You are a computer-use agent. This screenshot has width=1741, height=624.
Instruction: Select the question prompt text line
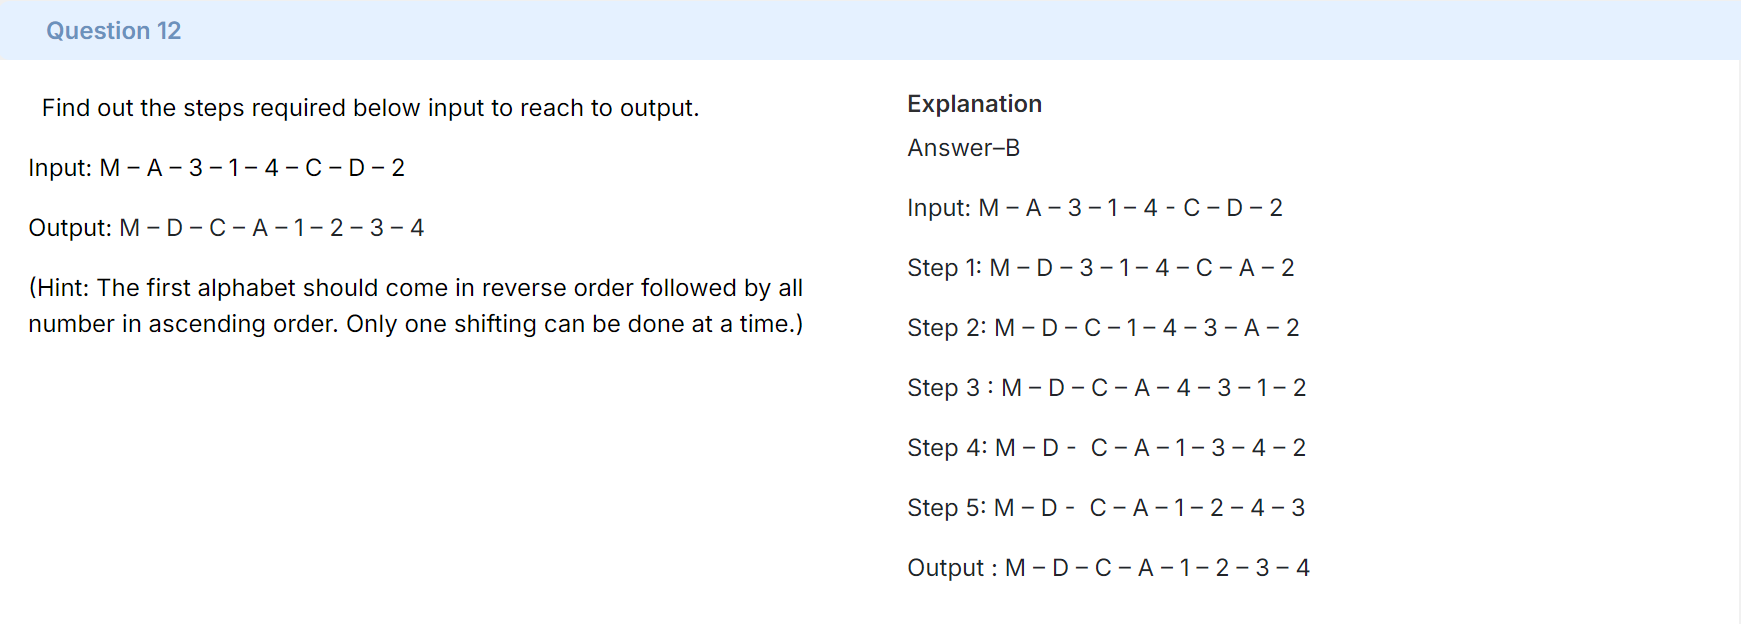point(370,108)
